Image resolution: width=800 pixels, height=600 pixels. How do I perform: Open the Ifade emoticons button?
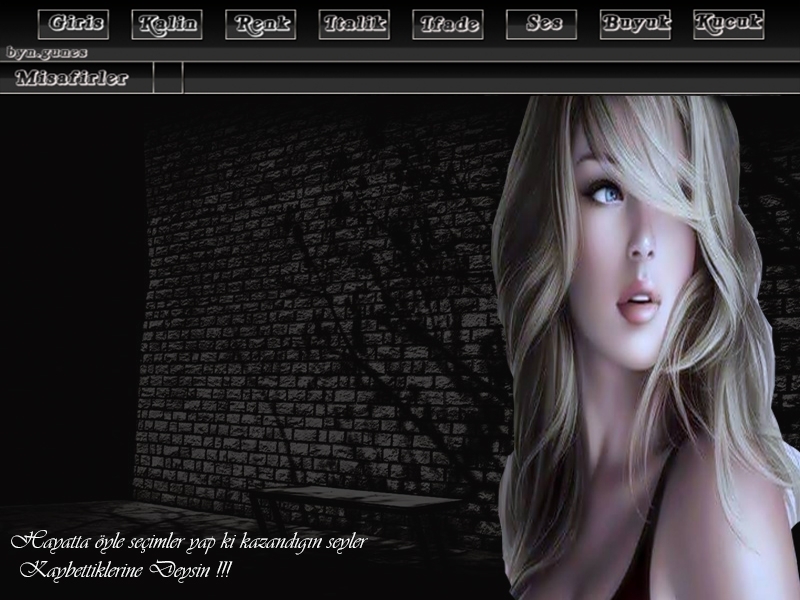[448, 24]
